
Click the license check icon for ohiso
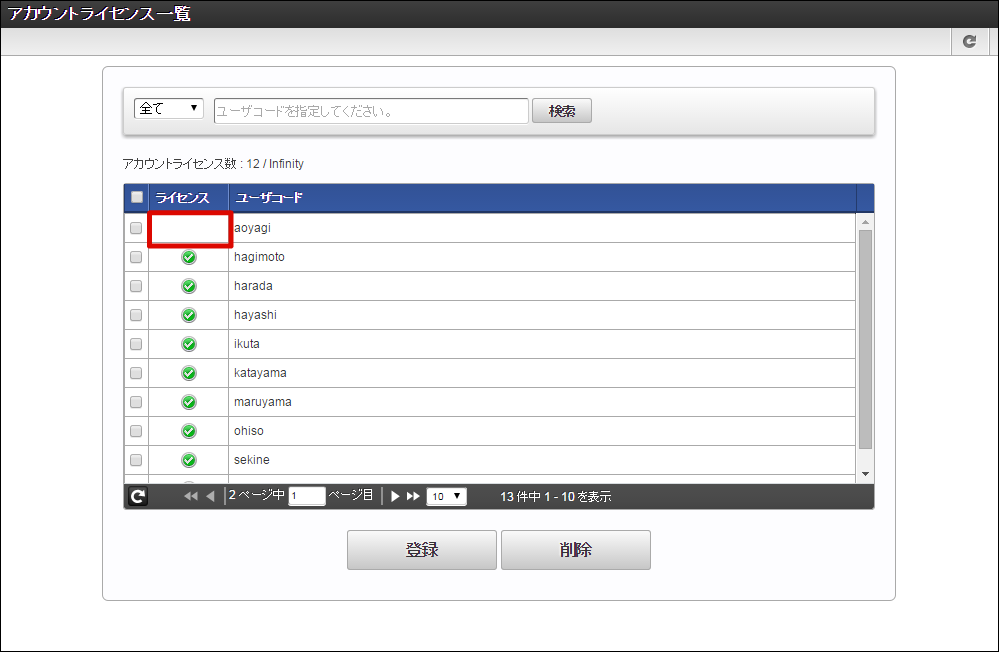point(189,431)
